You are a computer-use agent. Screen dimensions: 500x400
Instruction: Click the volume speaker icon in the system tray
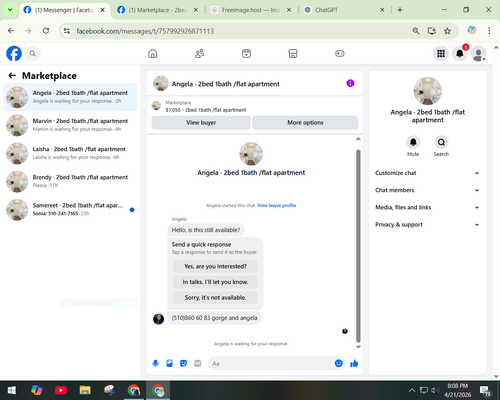point(435,390)
